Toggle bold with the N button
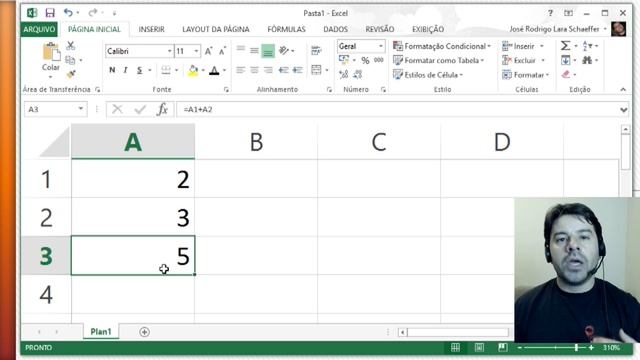 click(x=112, y=70)
